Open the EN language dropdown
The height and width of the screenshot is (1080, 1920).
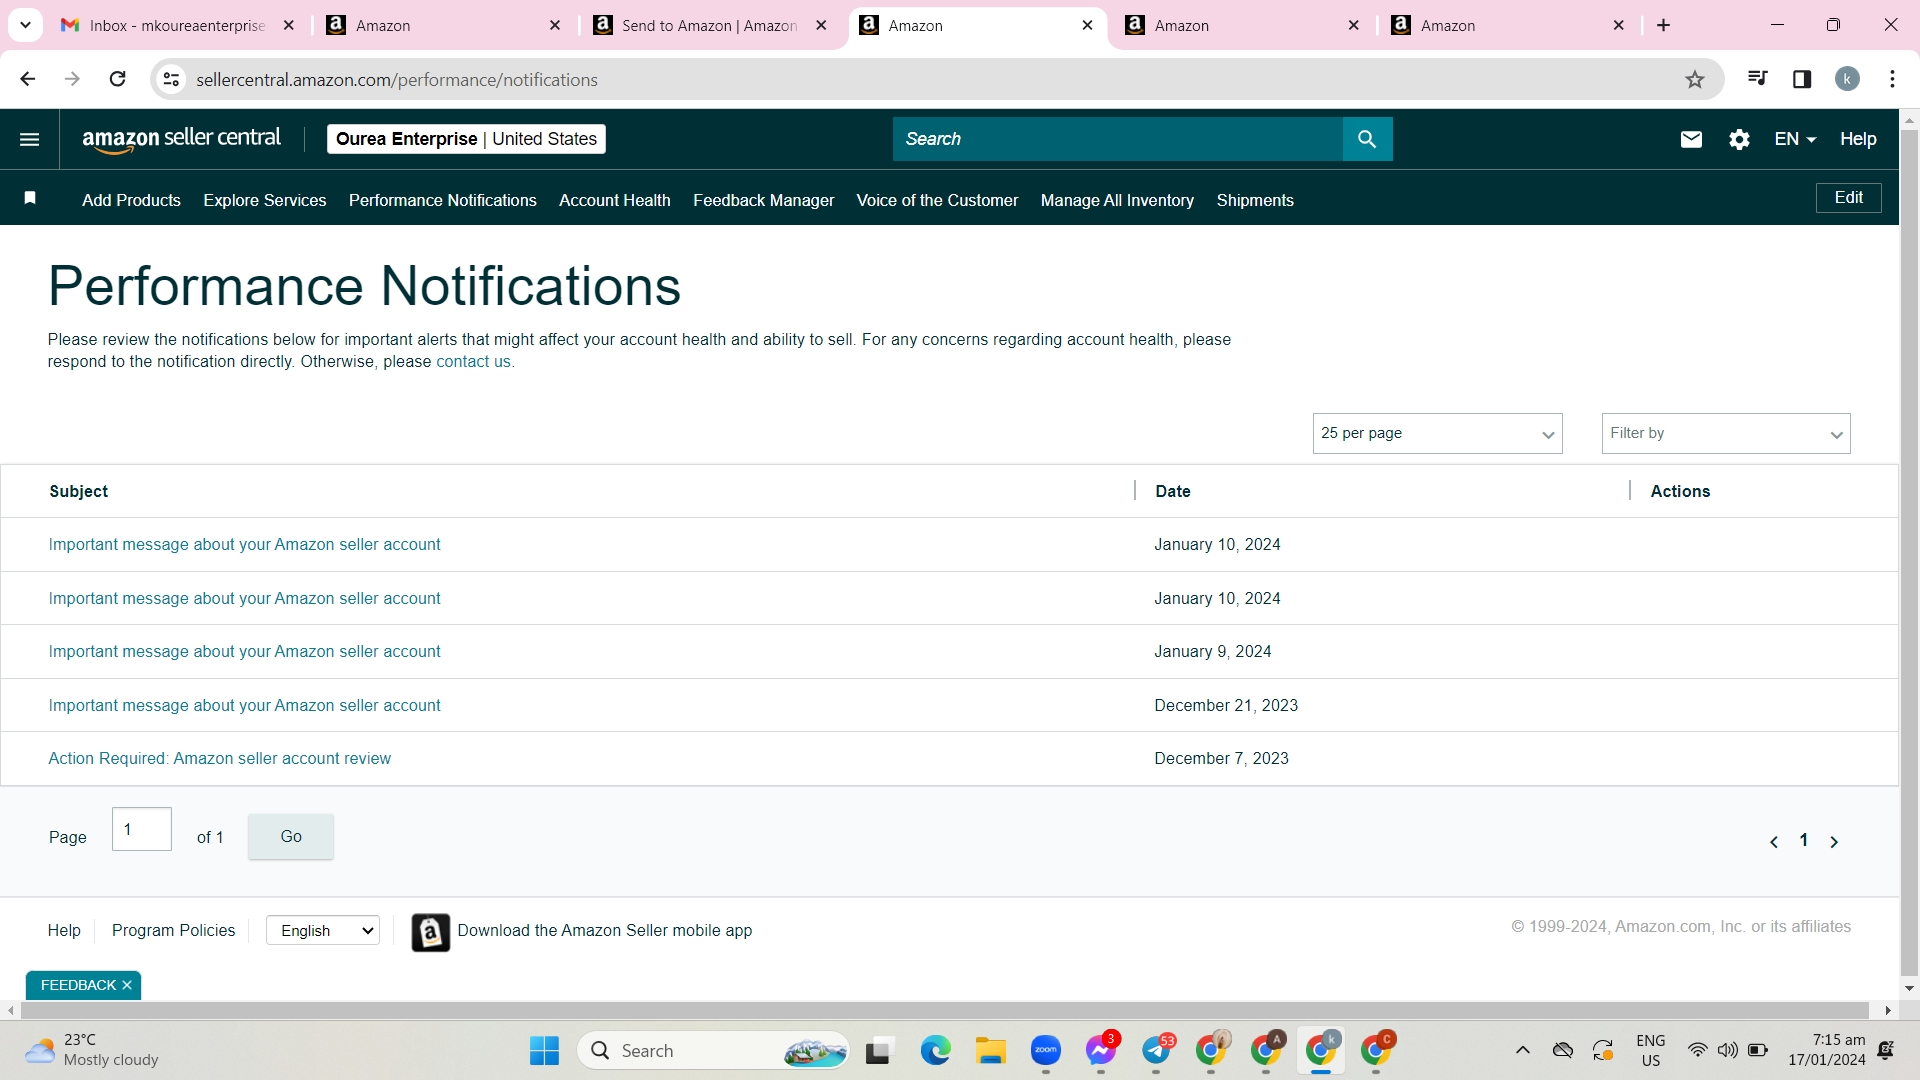click(1795, 139)
